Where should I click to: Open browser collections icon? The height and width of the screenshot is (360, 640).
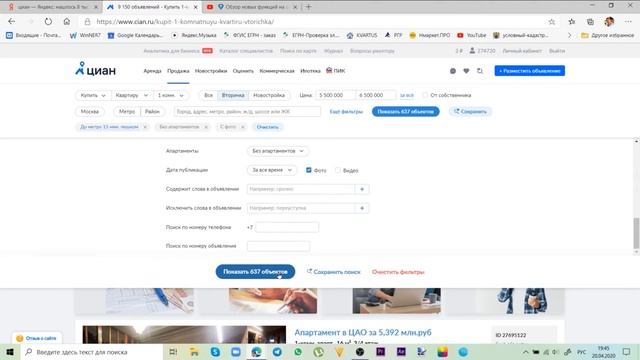(590, 22)
